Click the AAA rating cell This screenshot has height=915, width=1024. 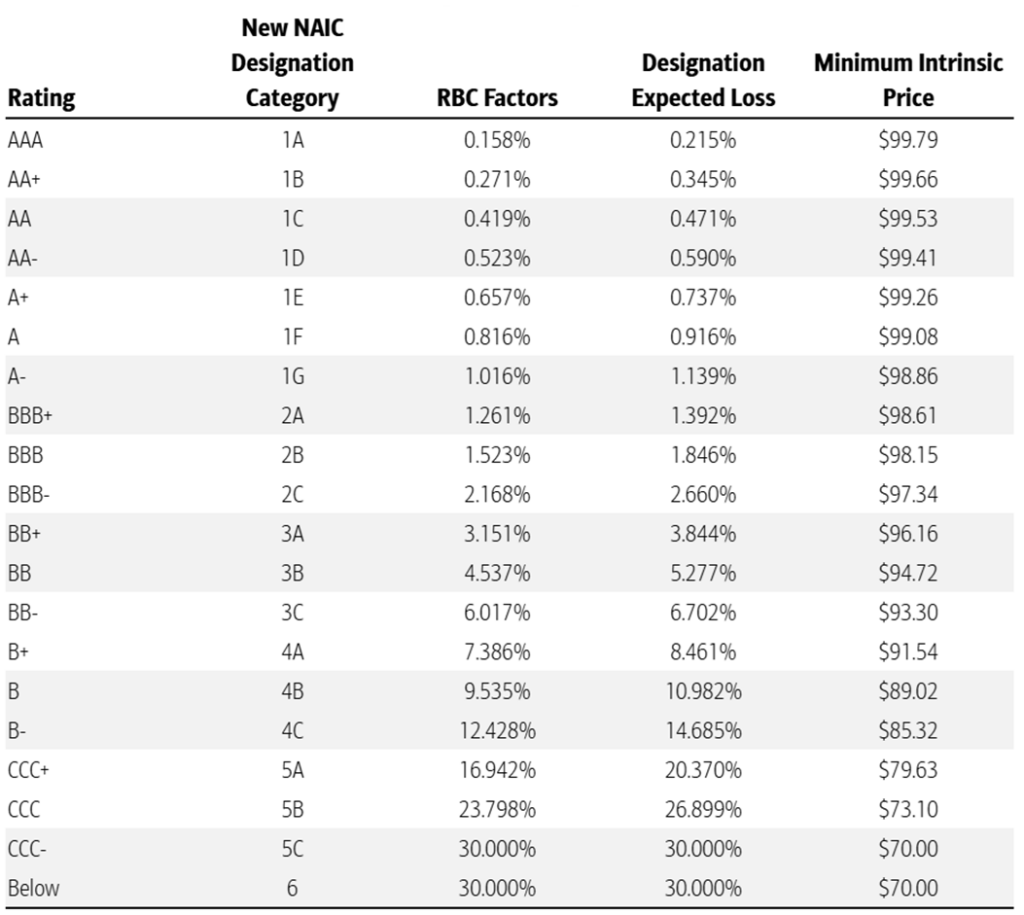[25, 140]
